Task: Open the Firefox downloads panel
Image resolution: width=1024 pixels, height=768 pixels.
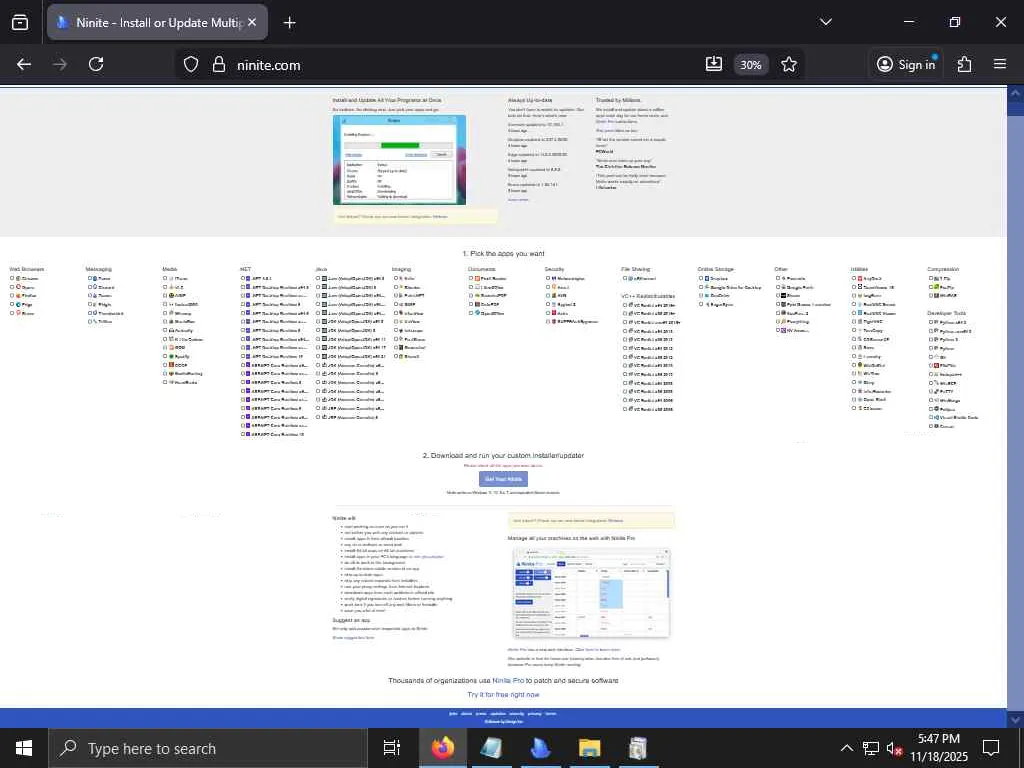Action: [x=714, y=64]
